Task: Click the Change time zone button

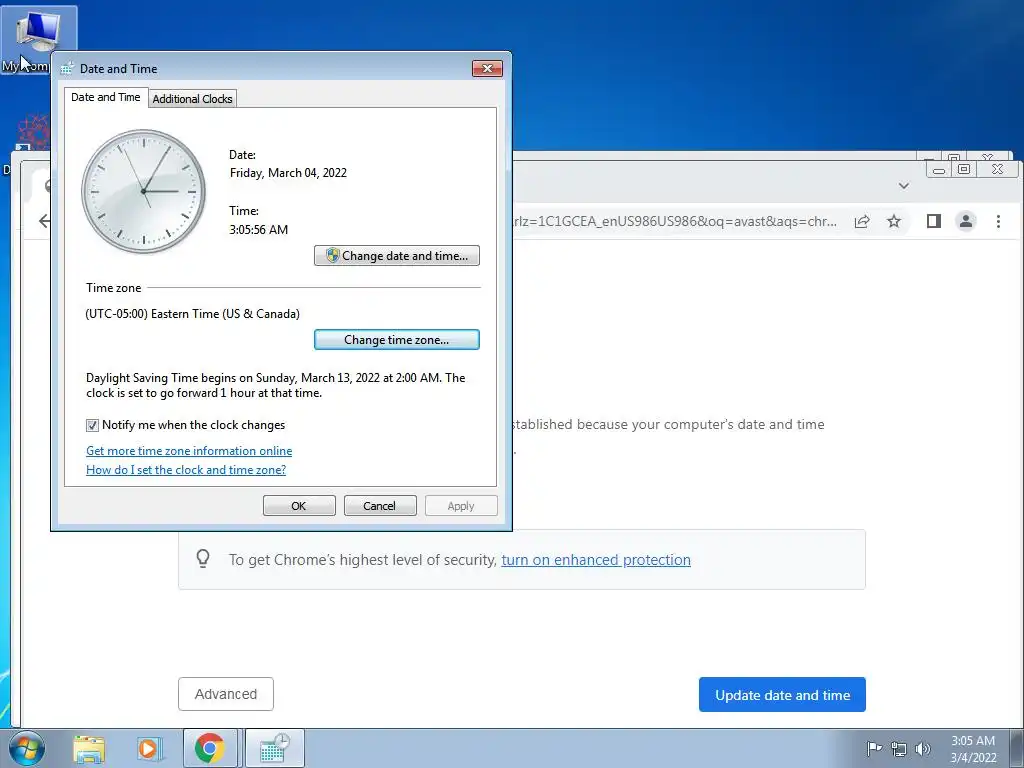Action: 396,340
